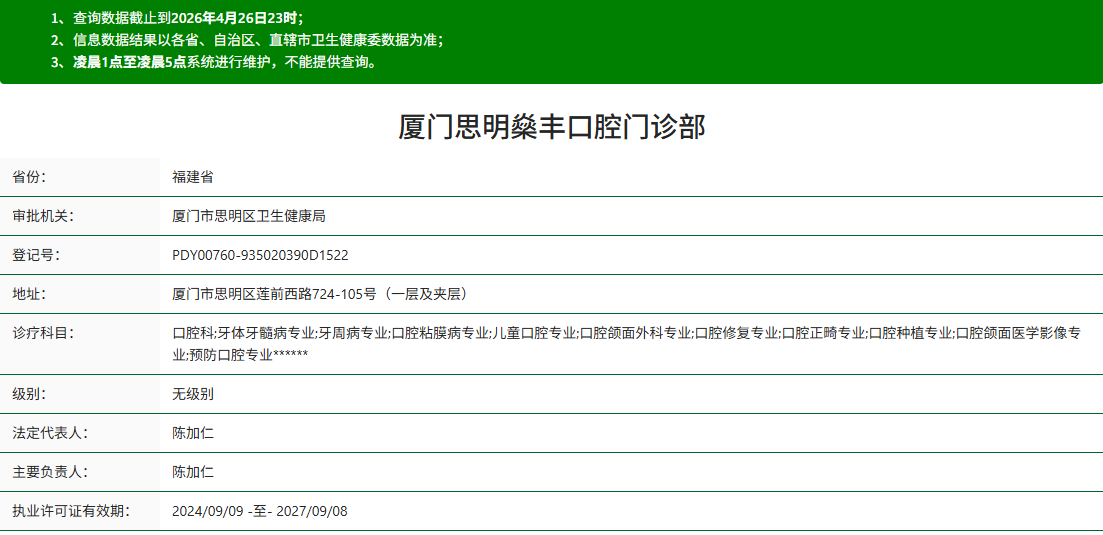Select the label 主要负责人
The width and height of the screenshot is (1103, 535).
(50, 472)
